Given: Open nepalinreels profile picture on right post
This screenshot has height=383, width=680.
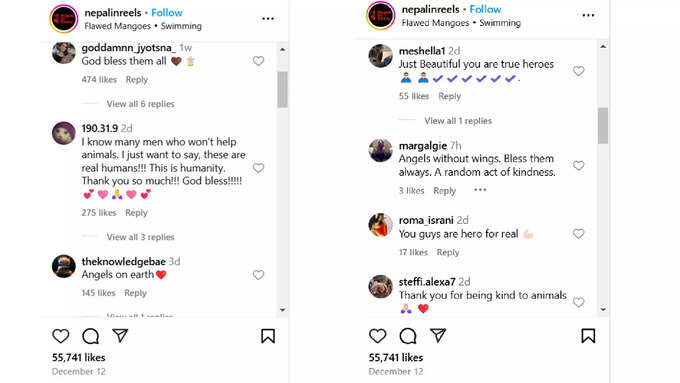Looking at the screenshot, I should coord(381,15).
